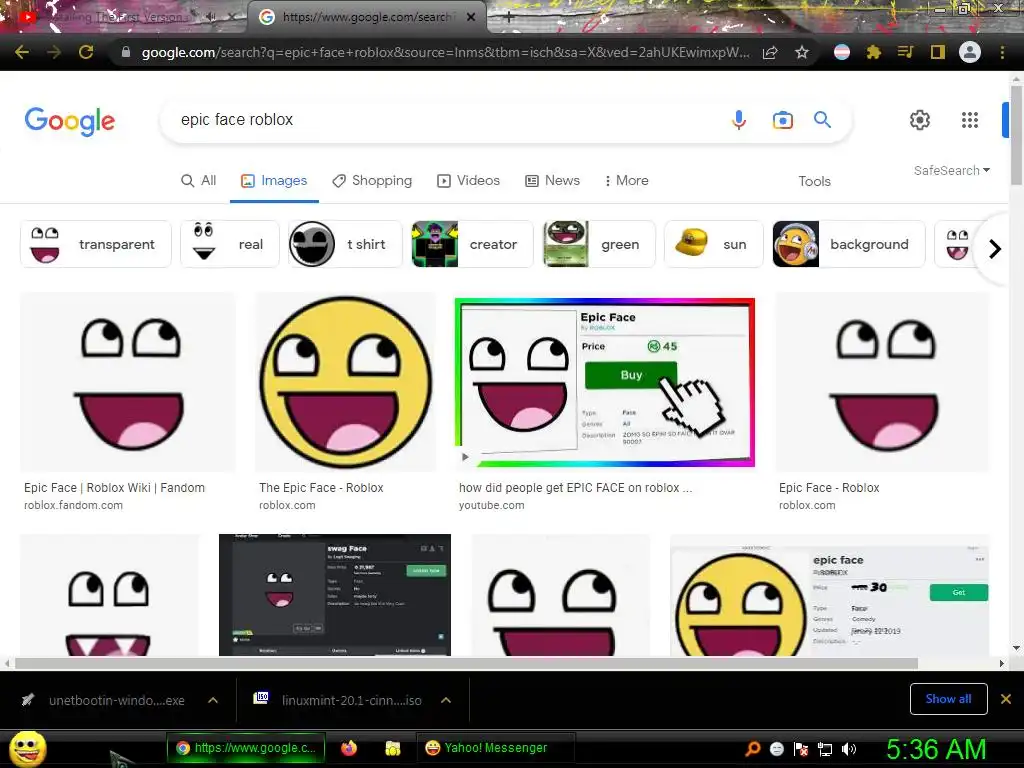Bookmark this page with the star icon
1024x768 pixels.
click(x=802, y=52)
